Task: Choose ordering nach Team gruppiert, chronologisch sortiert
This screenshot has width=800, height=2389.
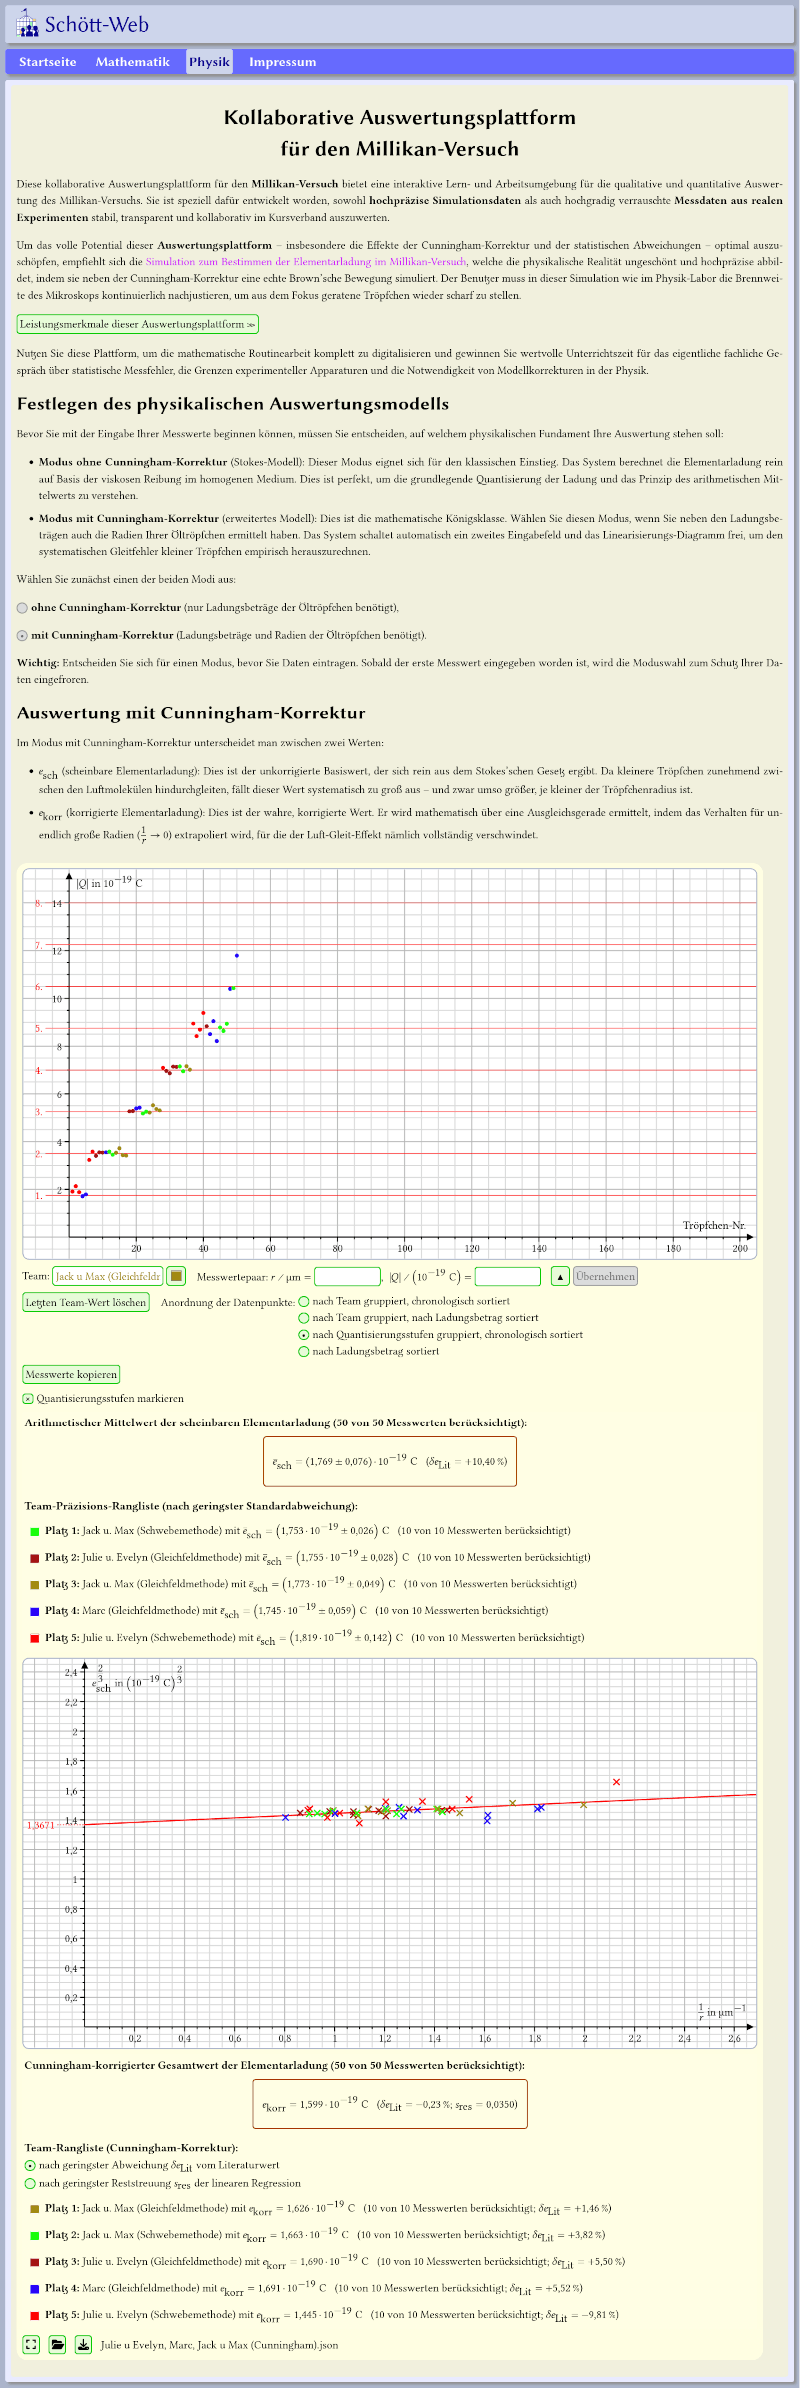Action: (304, 1302)
